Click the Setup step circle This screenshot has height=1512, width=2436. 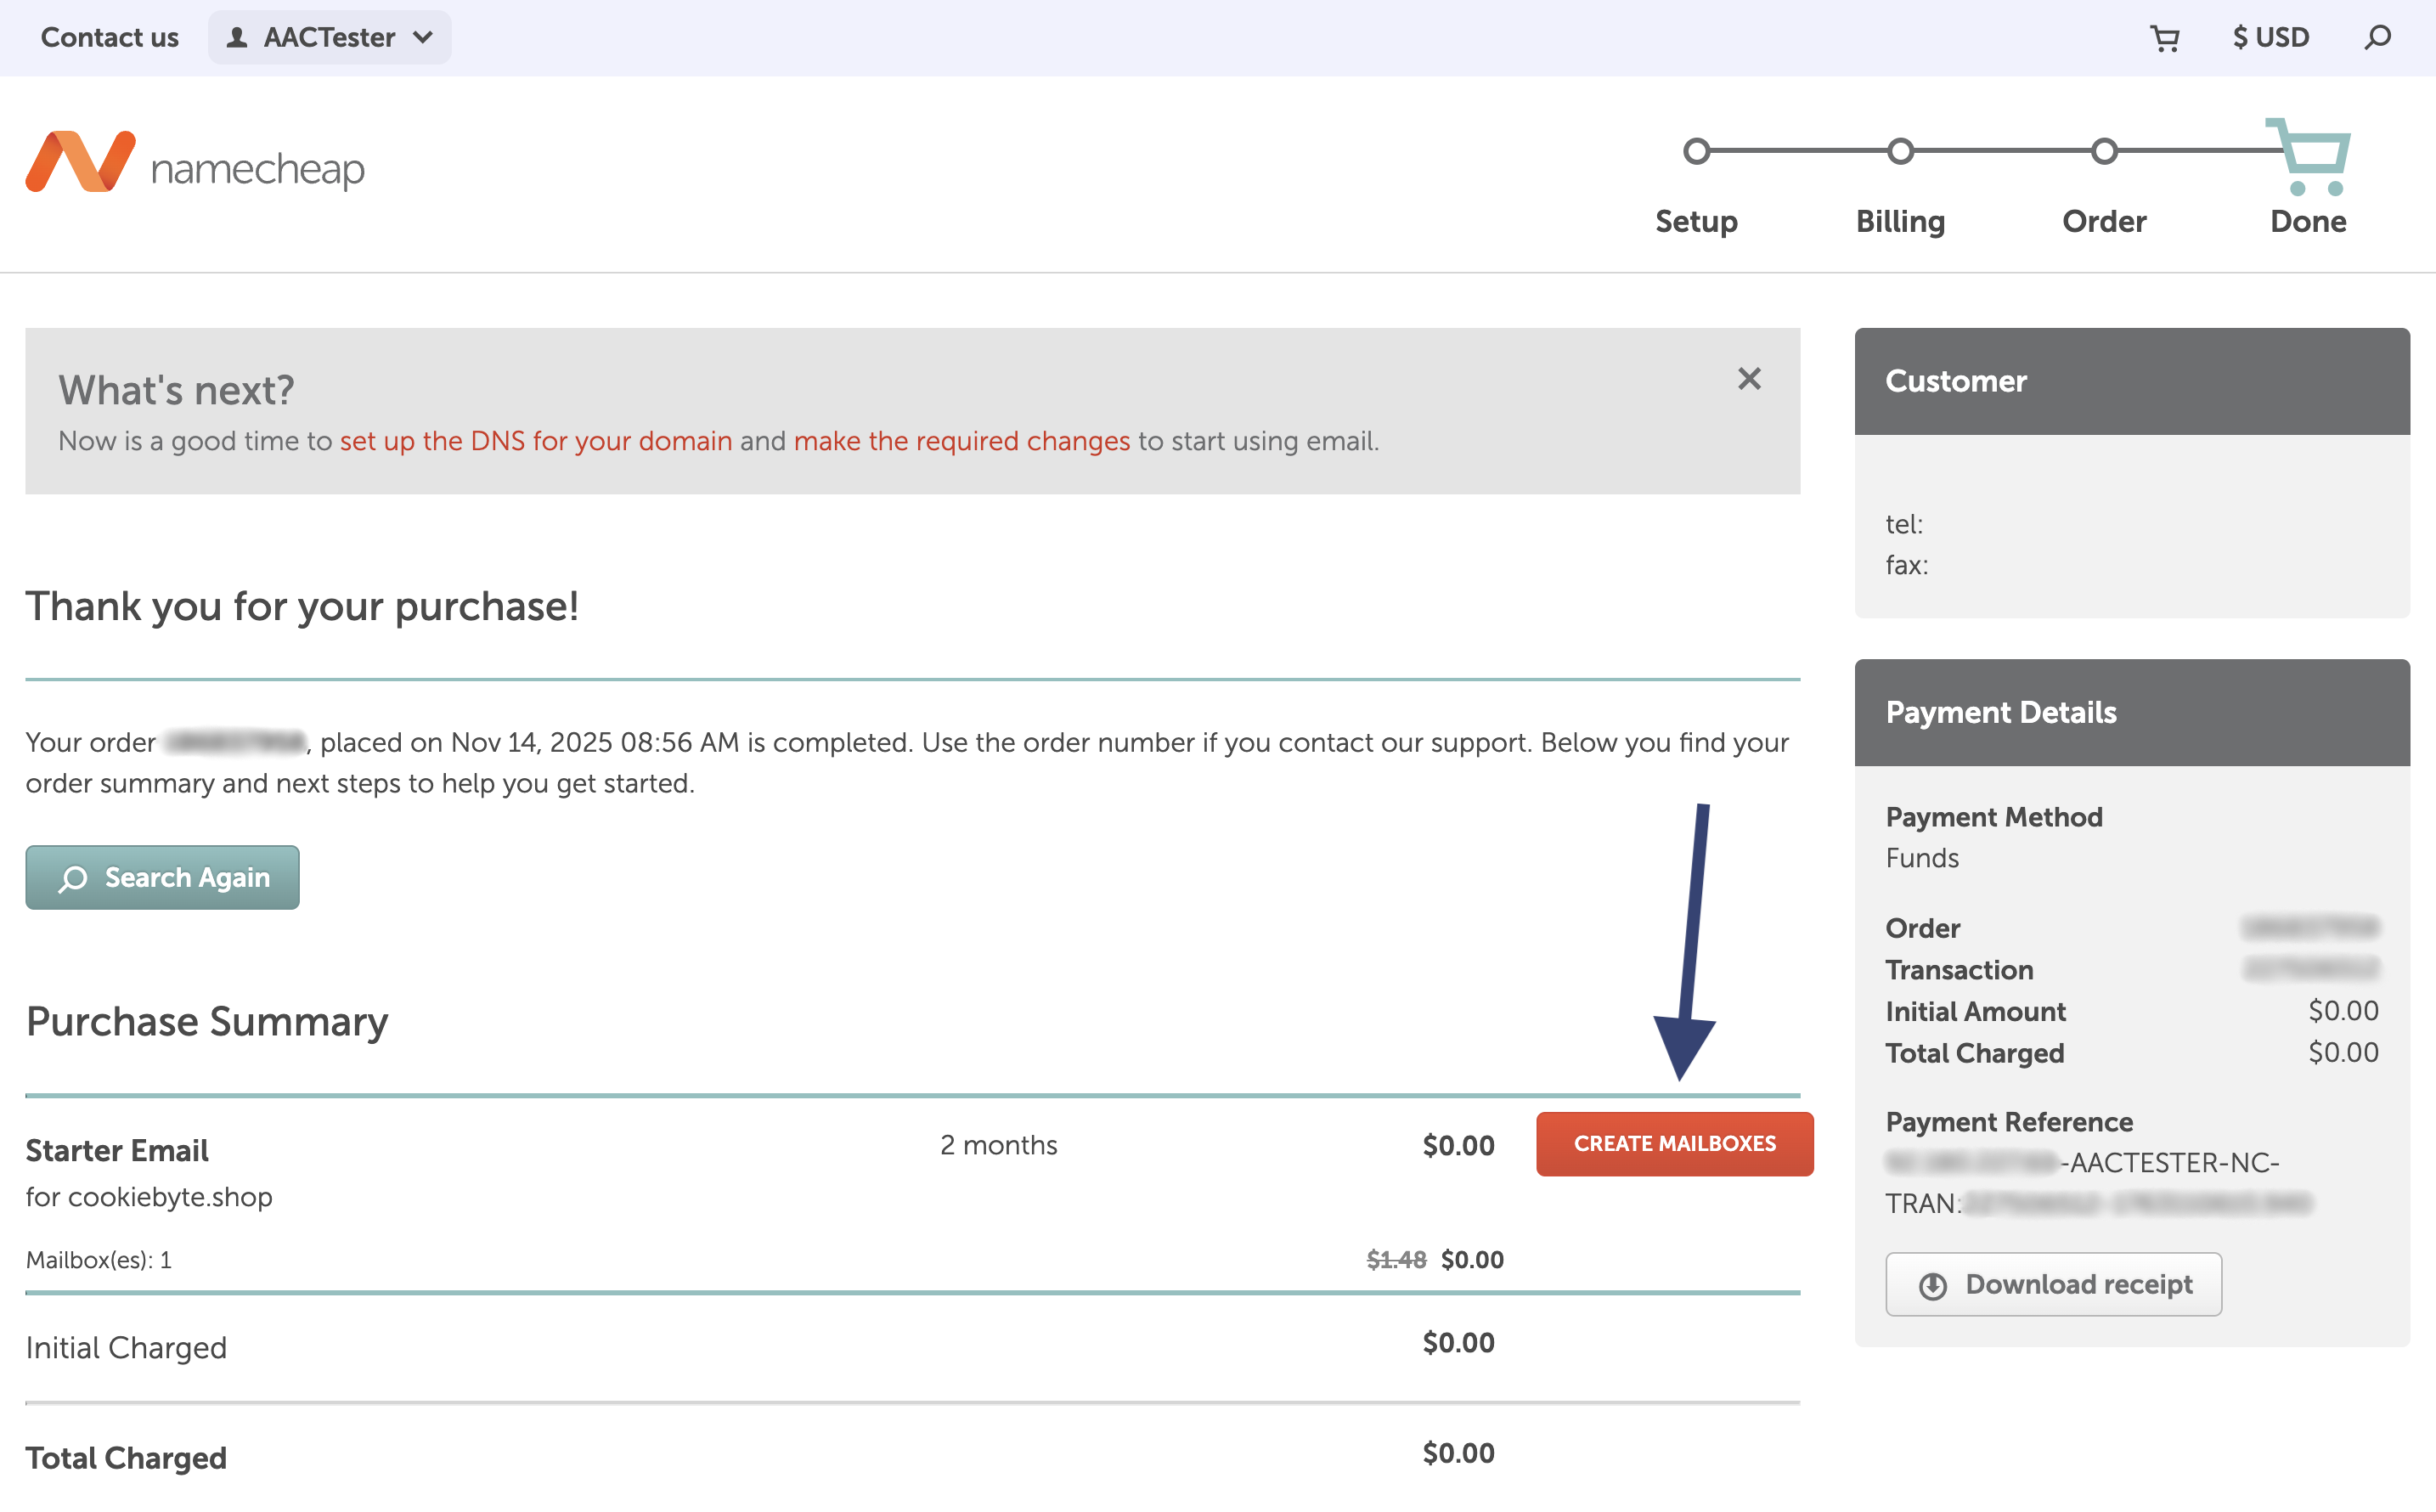pyautogui.click(x=1696, y=152)
